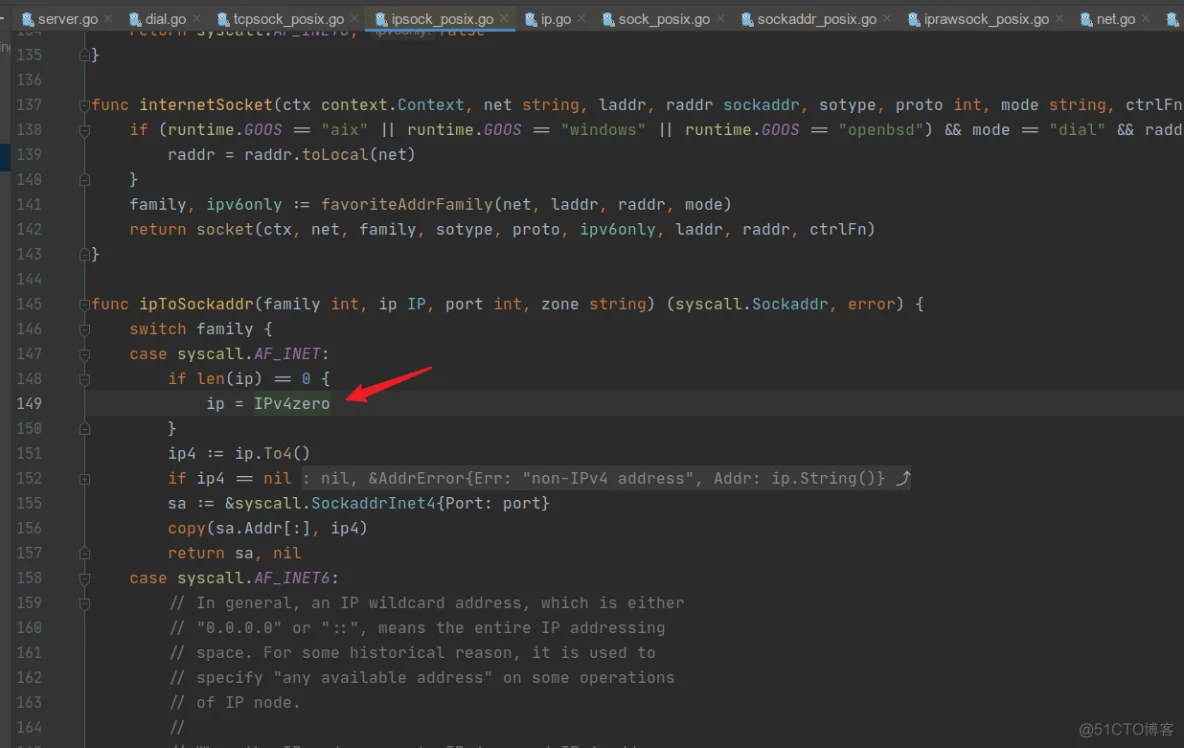Switch to the tcpsock_posix.go tab

[x=288, y=19]
